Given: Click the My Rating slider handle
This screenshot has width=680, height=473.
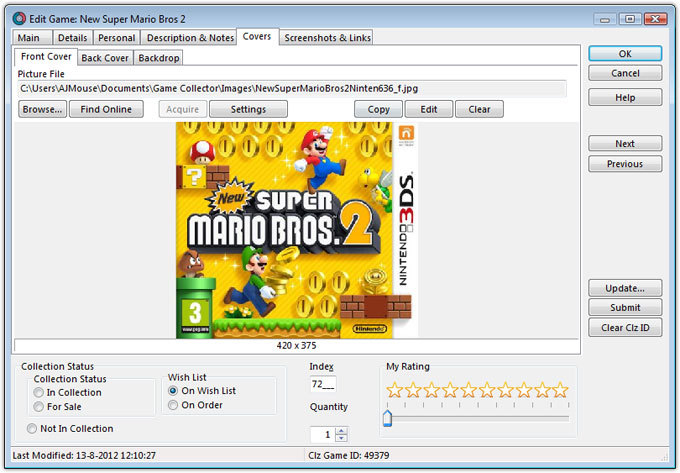Looking at the screenshot, I should [x=387, y=418].
